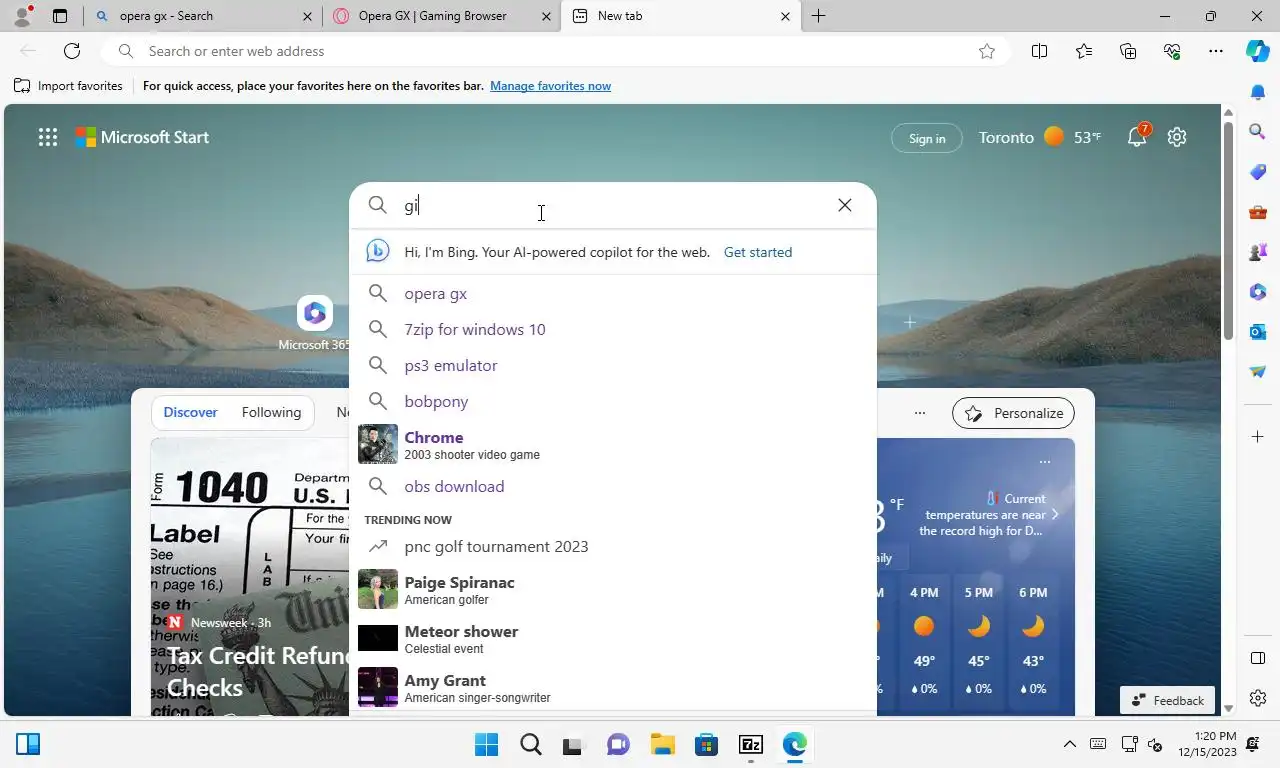Open sidebar Microsoft 365 icon

(1258, 292)
